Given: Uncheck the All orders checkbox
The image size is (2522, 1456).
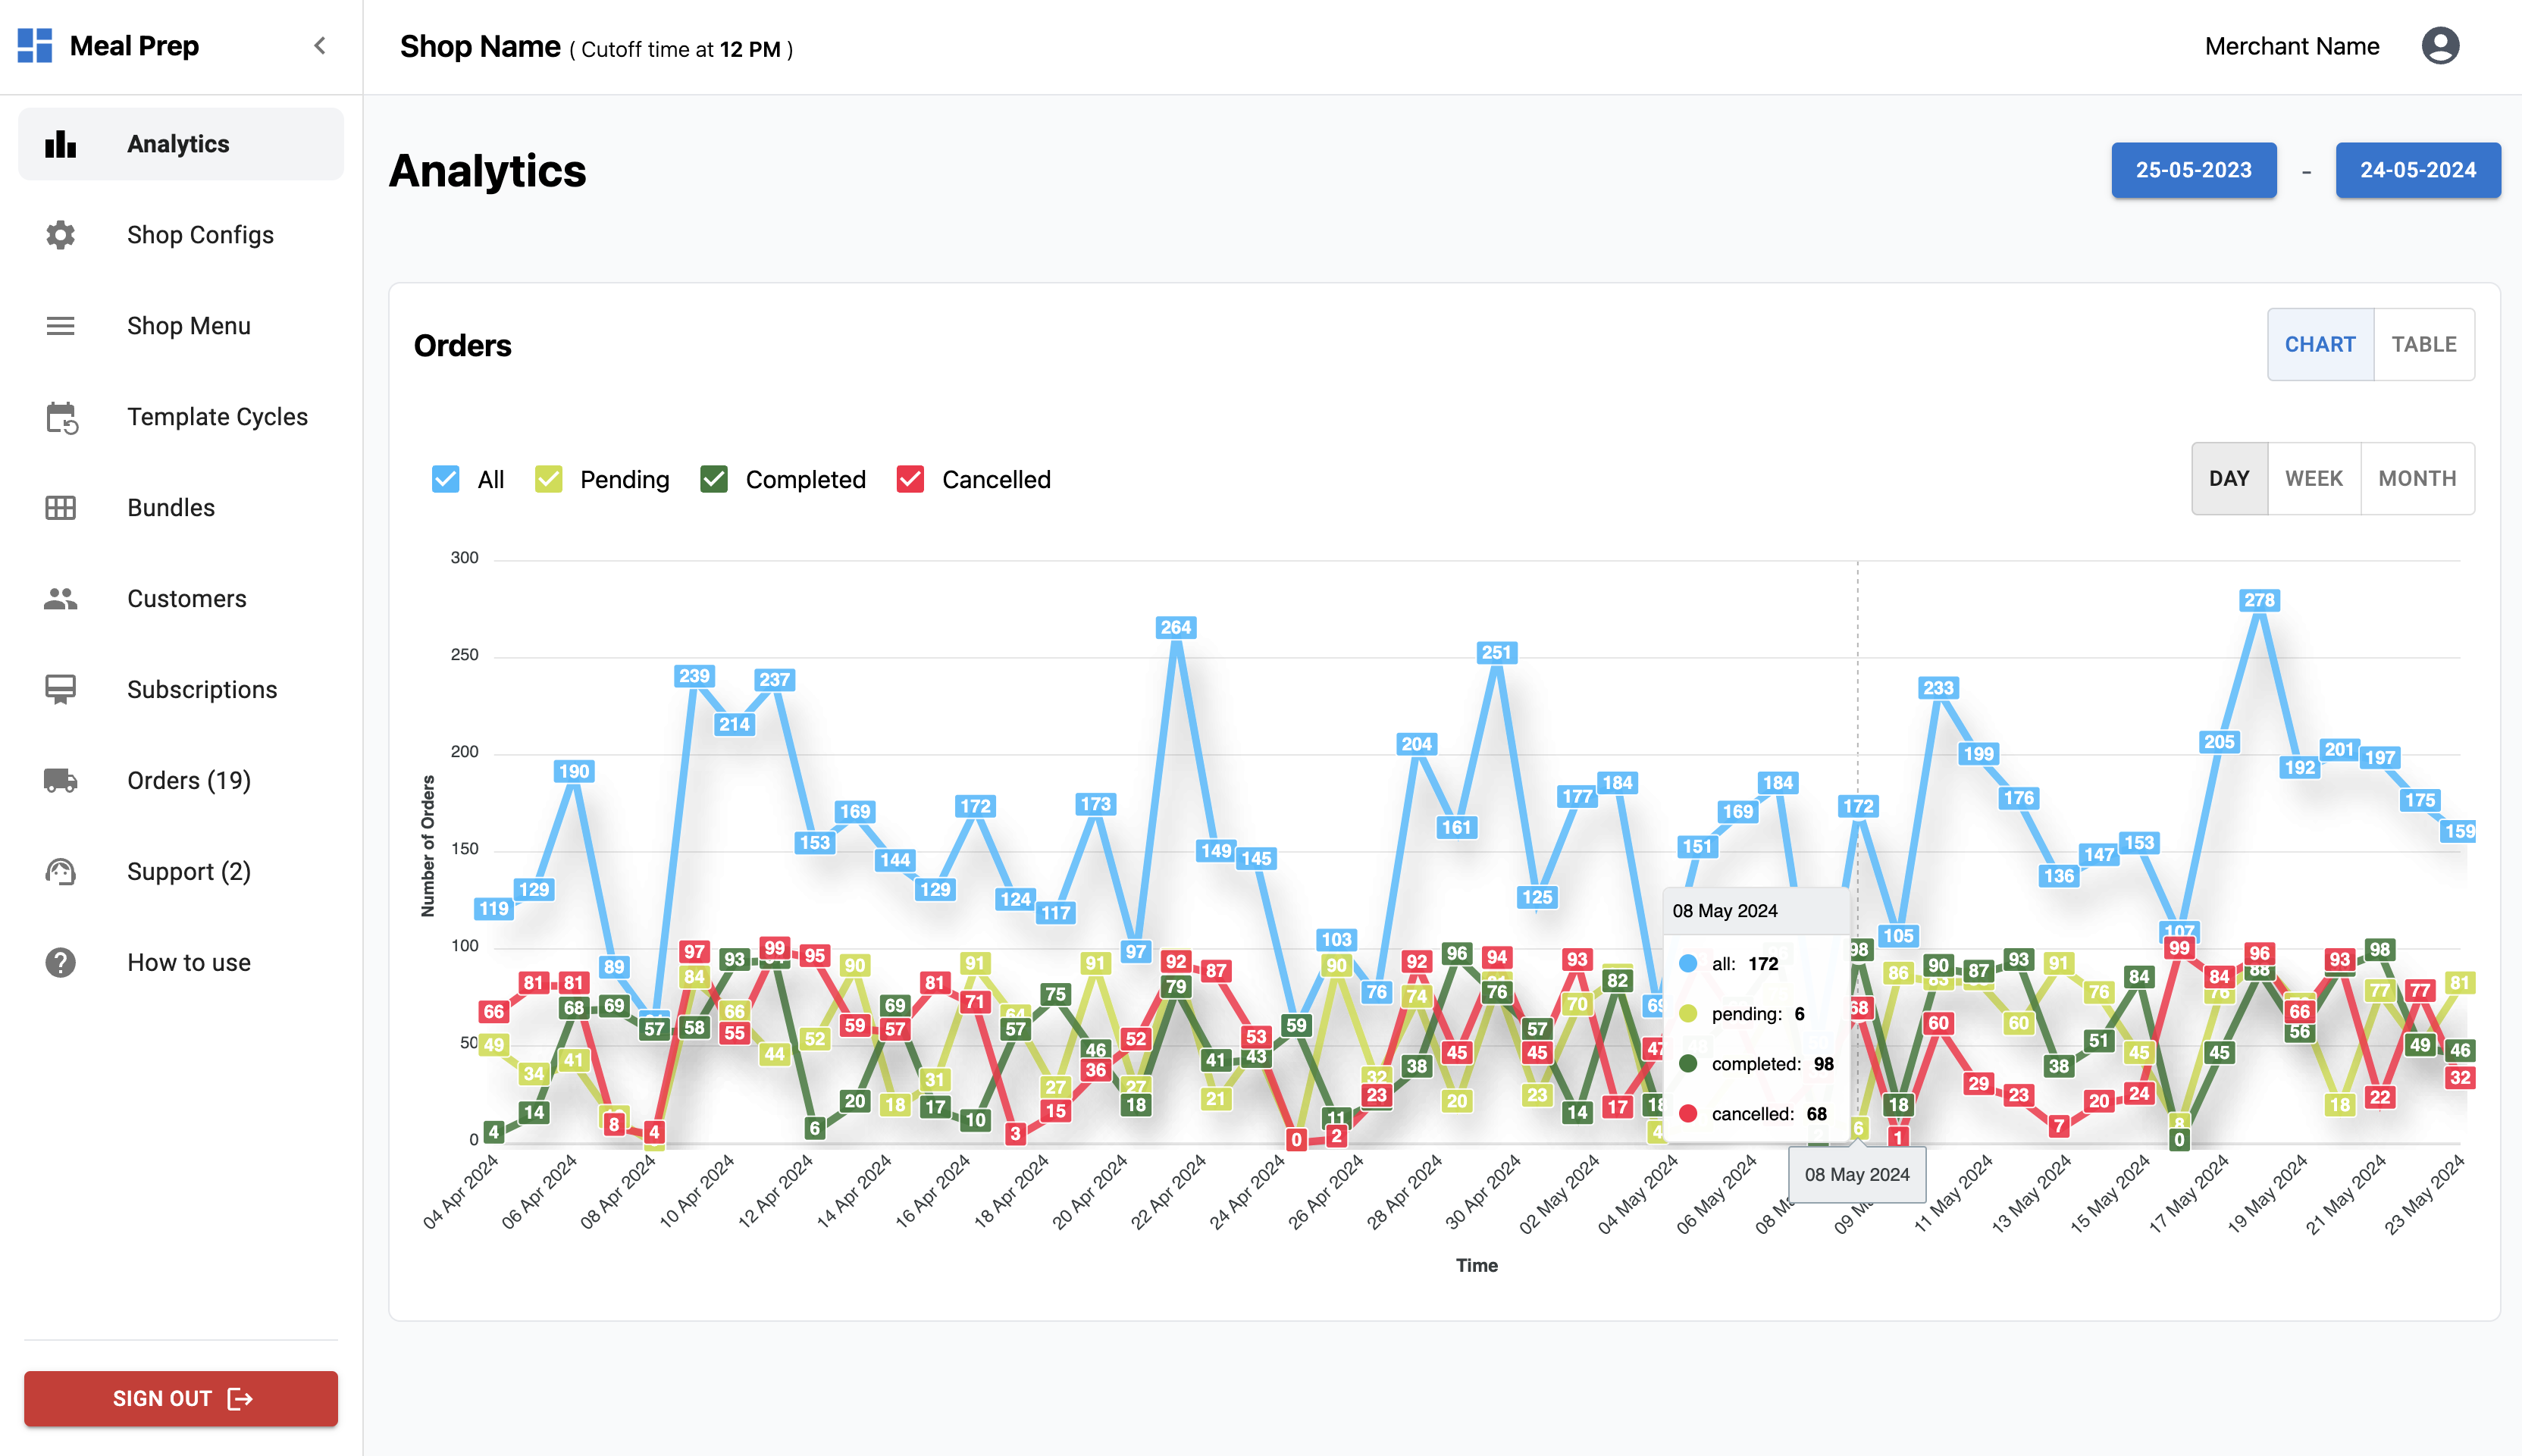Looking at the screenshot, I should pos(446,480).
